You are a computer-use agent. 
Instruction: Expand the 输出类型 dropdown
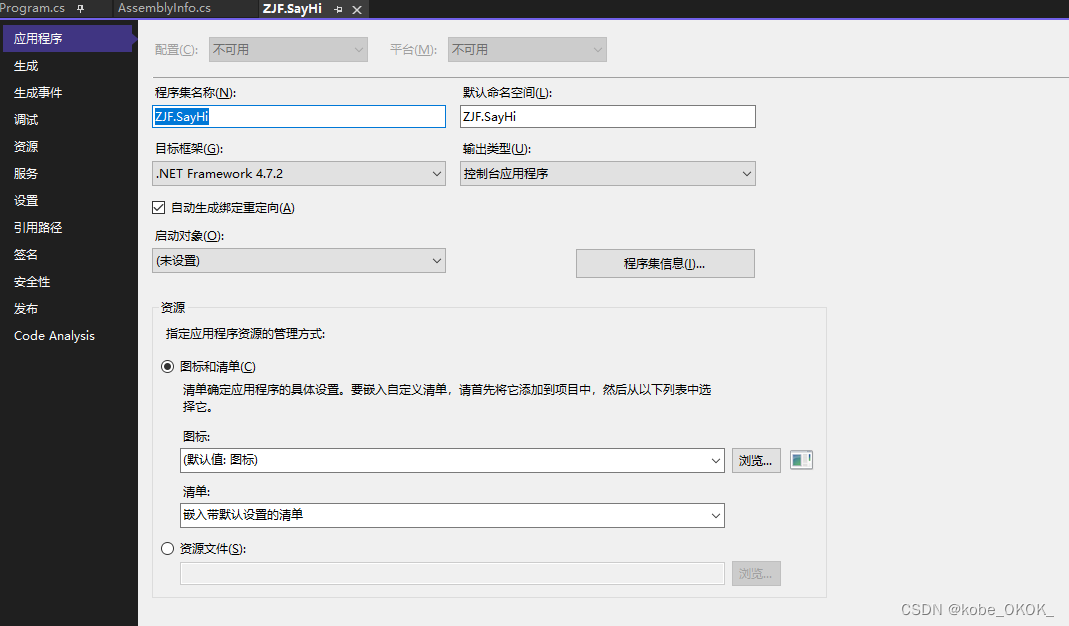click(607, 174)
